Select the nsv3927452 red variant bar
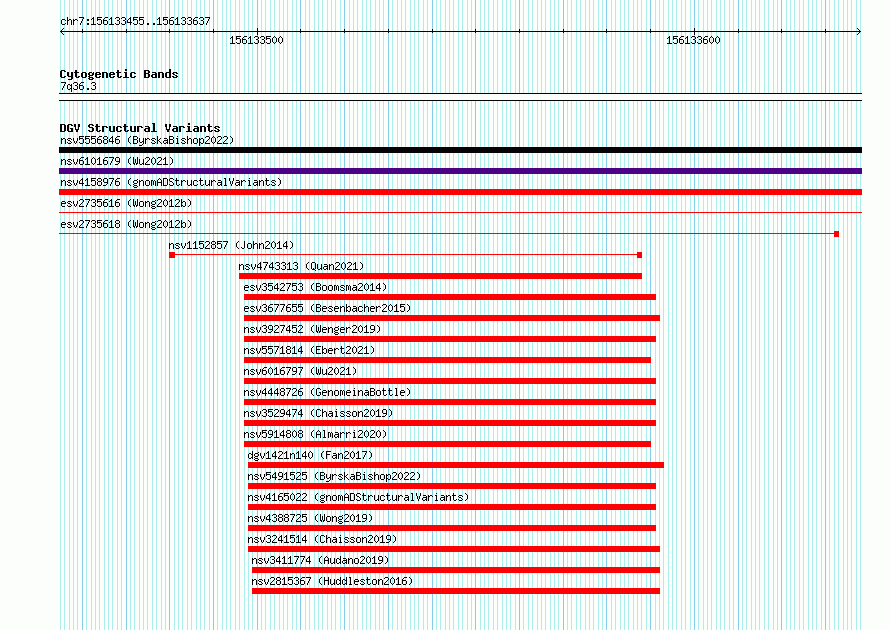This screenshot has width=890, height=630. point(450,339)
